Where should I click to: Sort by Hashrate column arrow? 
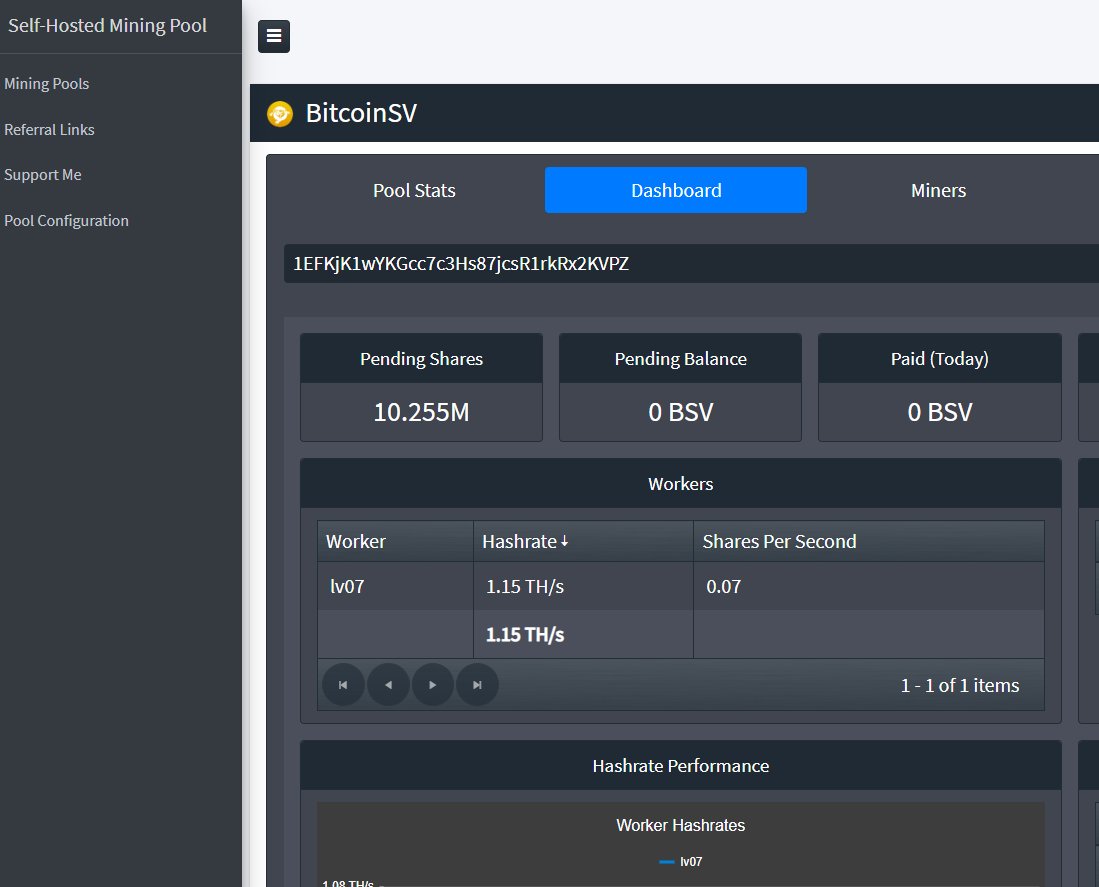(564, 542)
